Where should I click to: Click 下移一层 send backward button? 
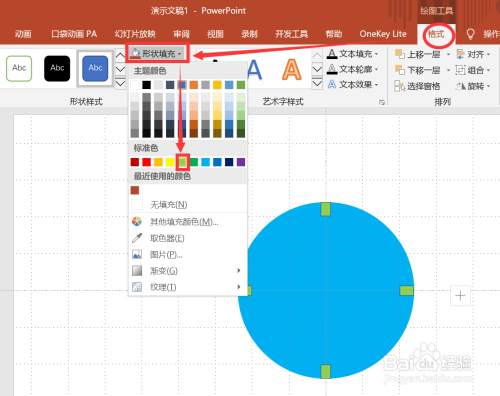click(x=418, y=70)
